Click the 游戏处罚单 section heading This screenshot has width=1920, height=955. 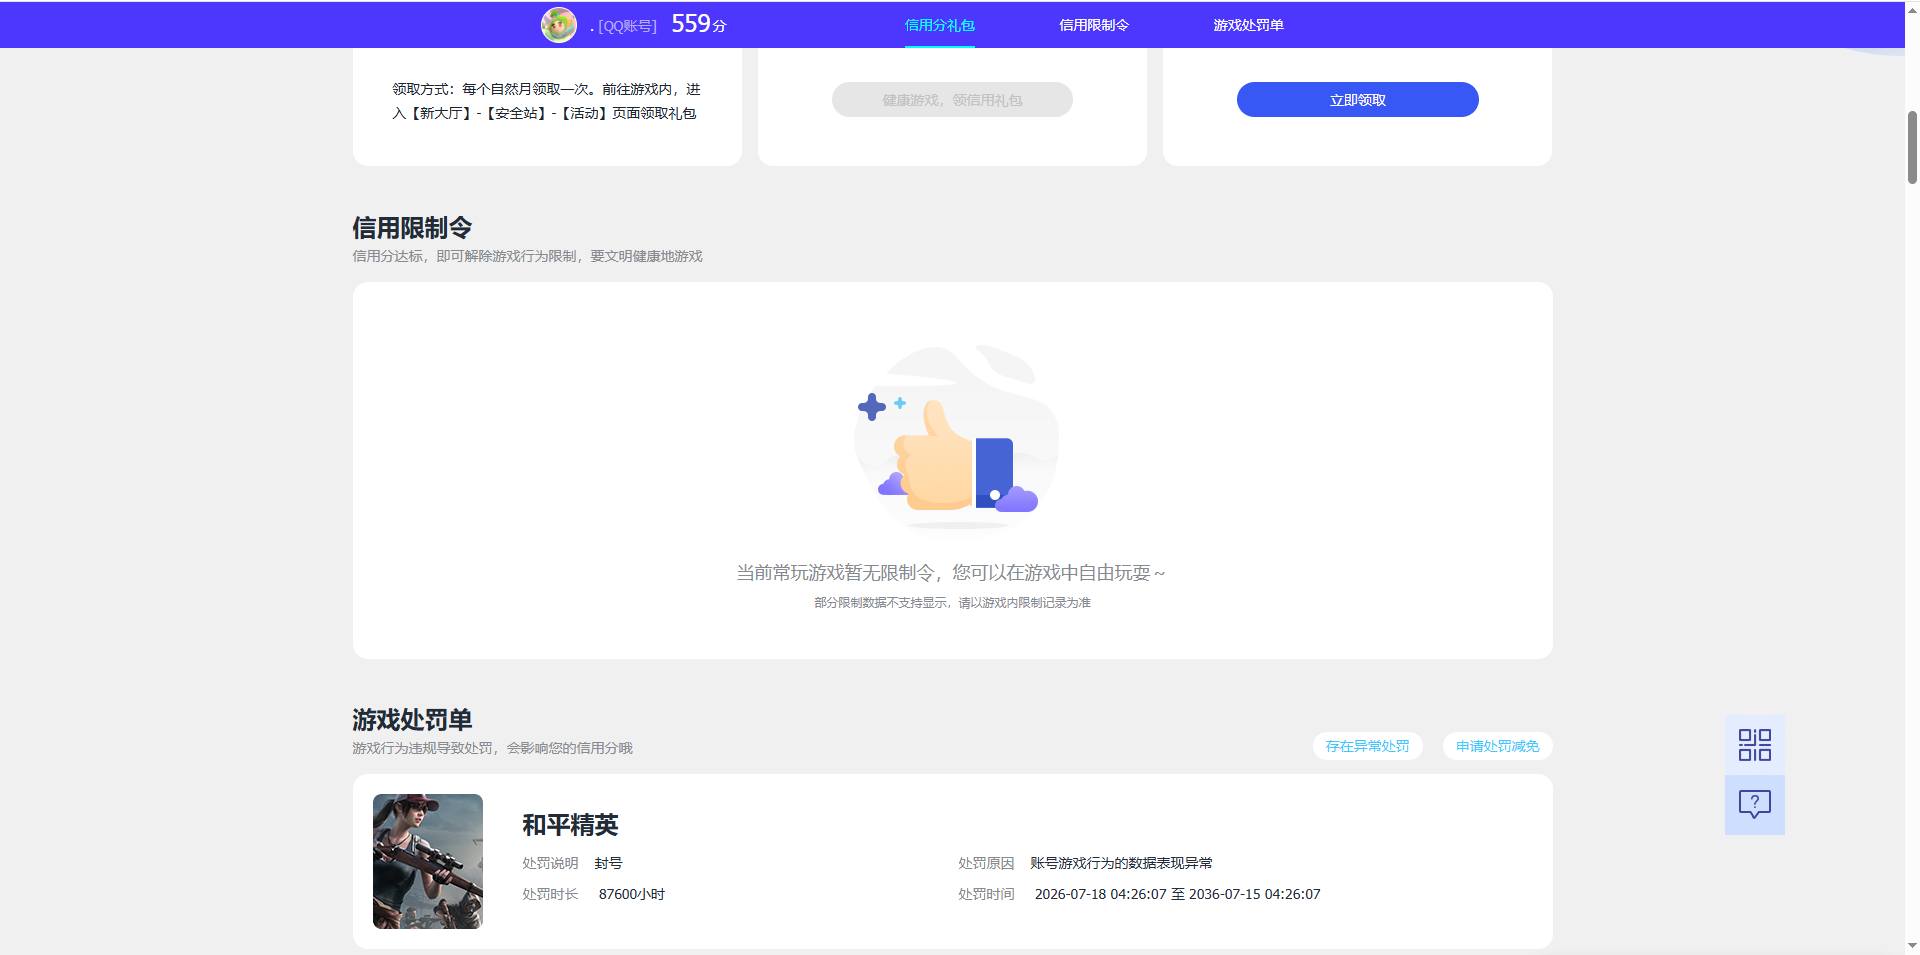click(x=412, y=720)
